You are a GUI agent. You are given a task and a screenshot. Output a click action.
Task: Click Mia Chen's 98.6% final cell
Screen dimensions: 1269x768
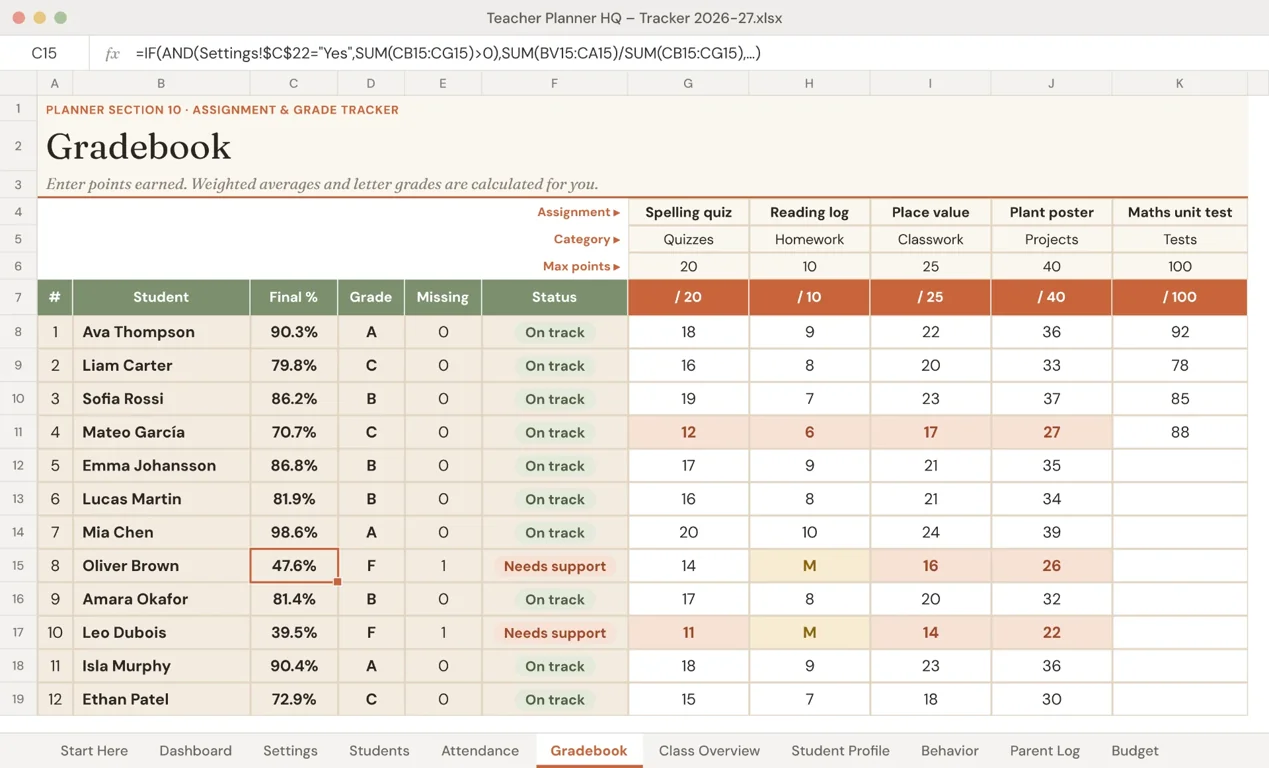point(294,532)
